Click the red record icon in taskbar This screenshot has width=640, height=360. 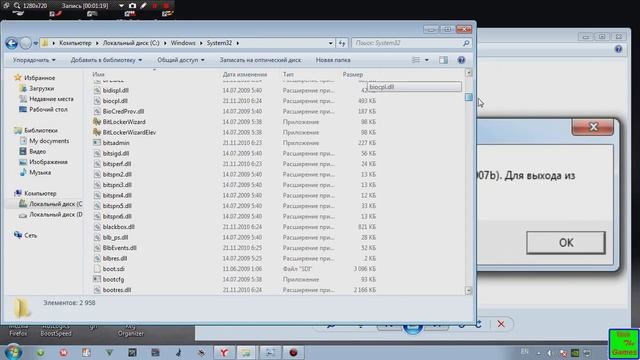293,353
